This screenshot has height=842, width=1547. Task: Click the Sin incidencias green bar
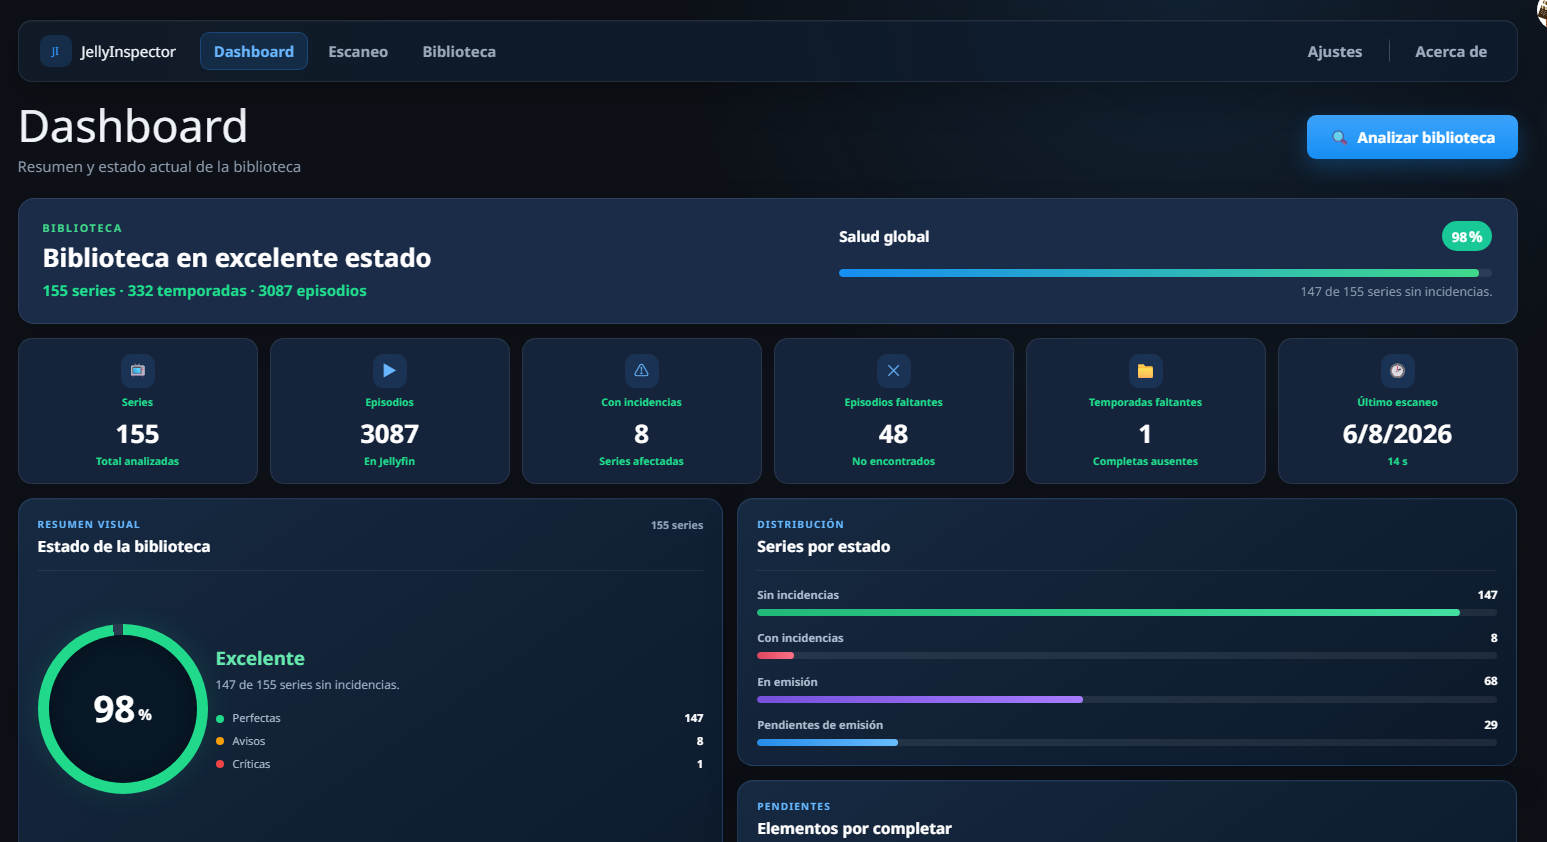click(x=1127, y=612)
